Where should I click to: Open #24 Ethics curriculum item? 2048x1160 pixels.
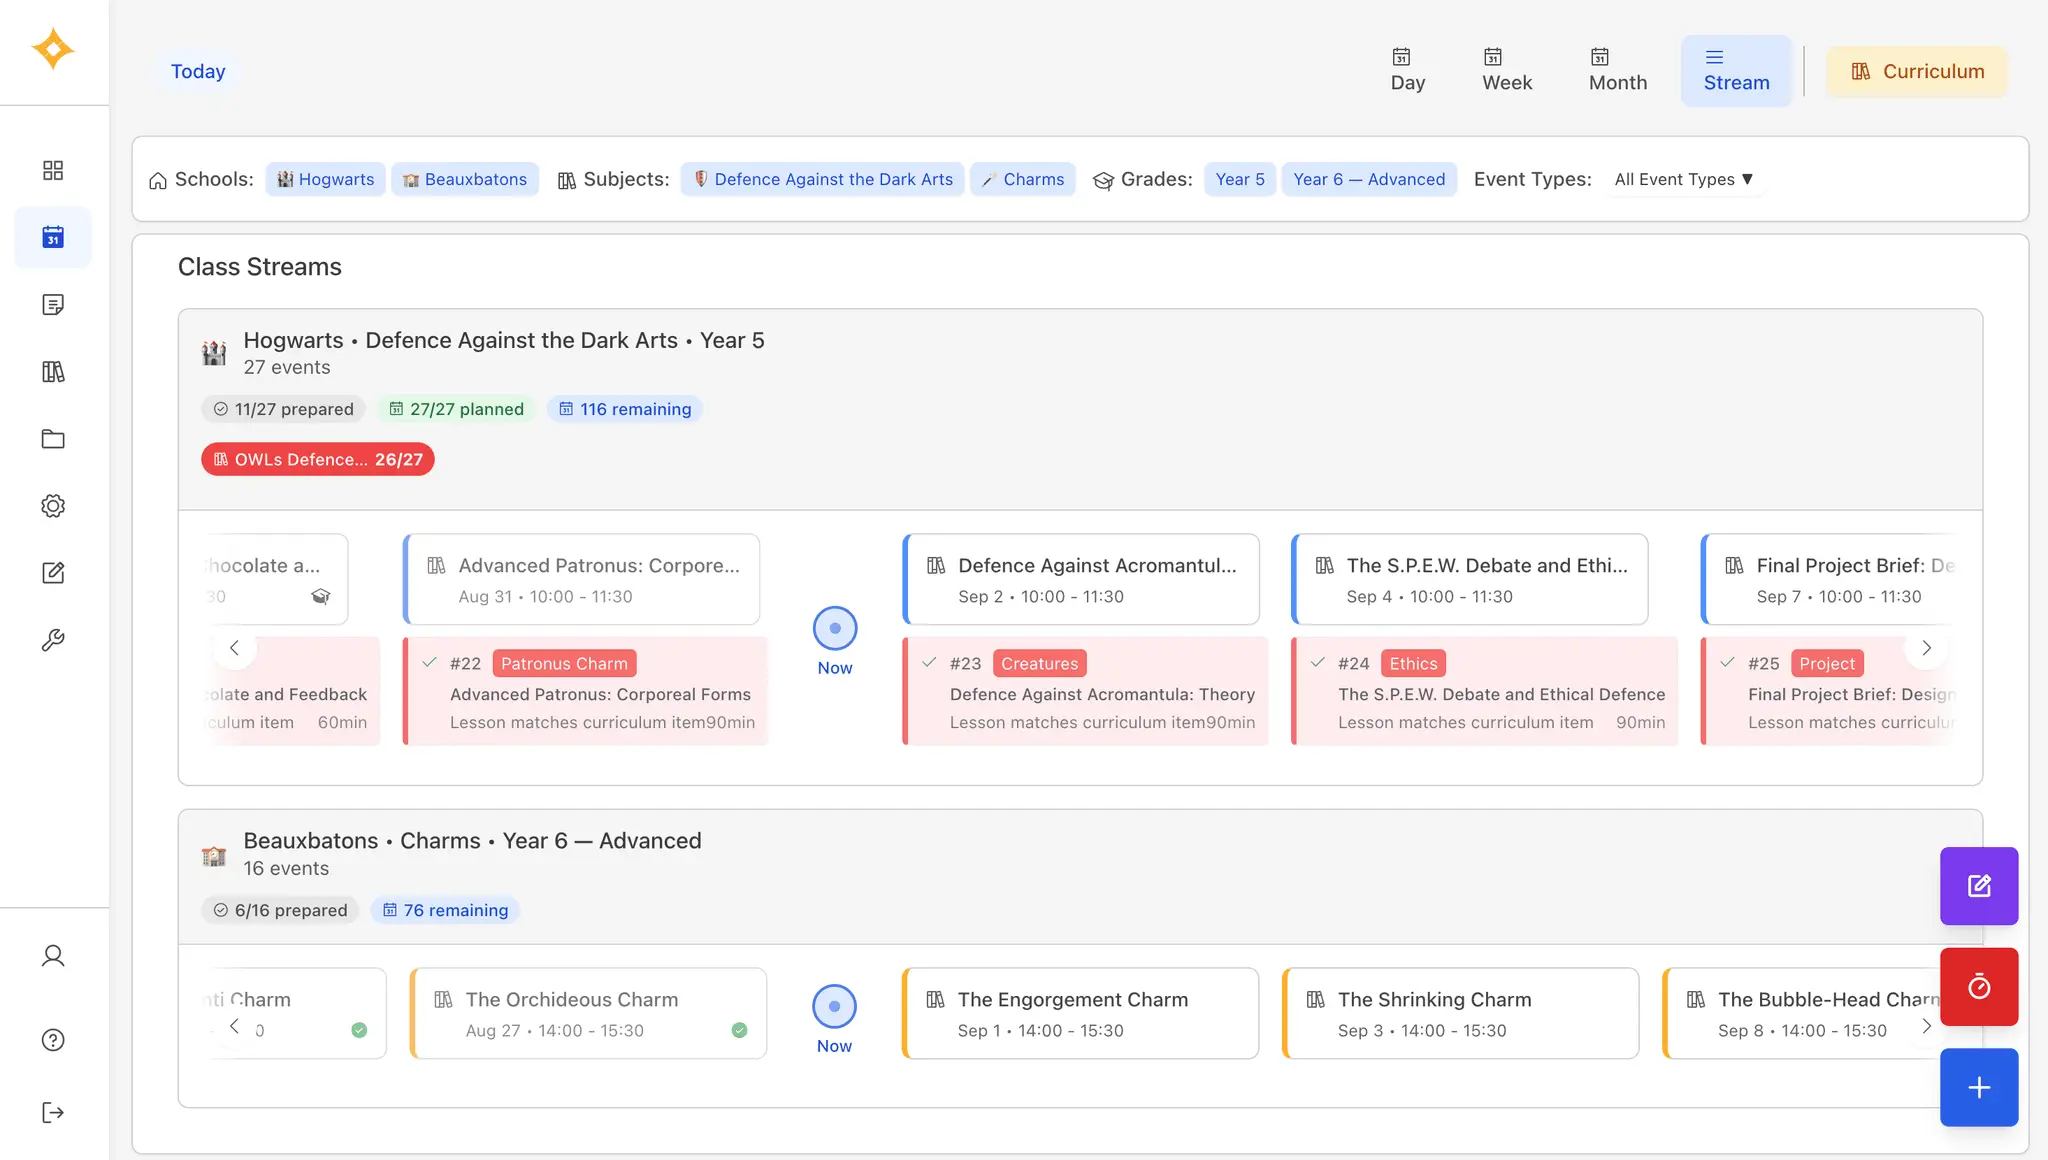click(x=1485, y=691)
